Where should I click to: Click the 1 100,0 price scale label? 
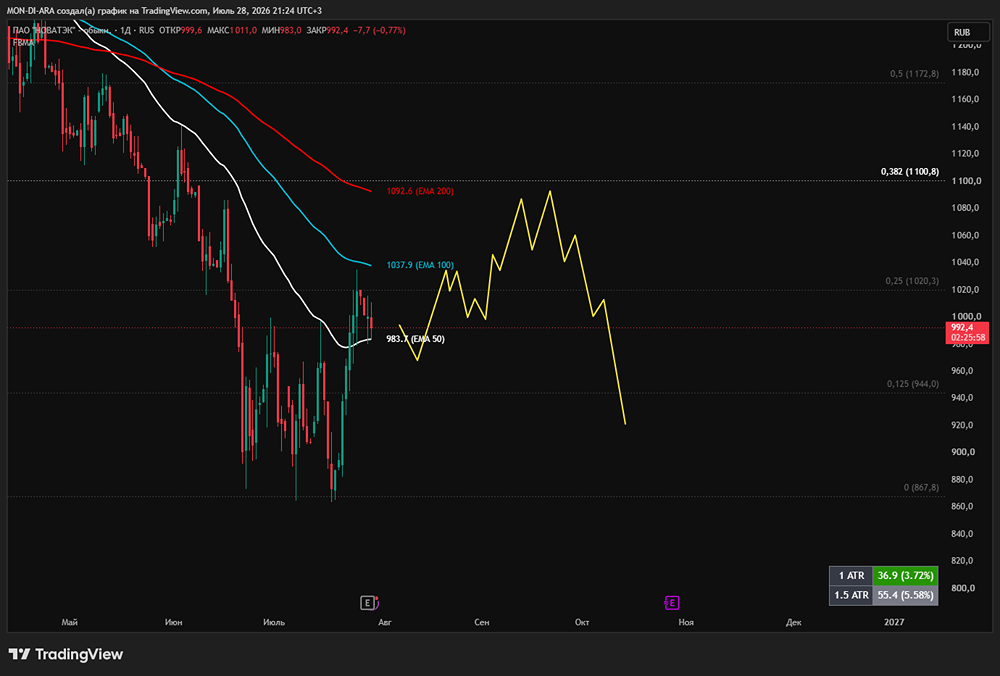966,181
